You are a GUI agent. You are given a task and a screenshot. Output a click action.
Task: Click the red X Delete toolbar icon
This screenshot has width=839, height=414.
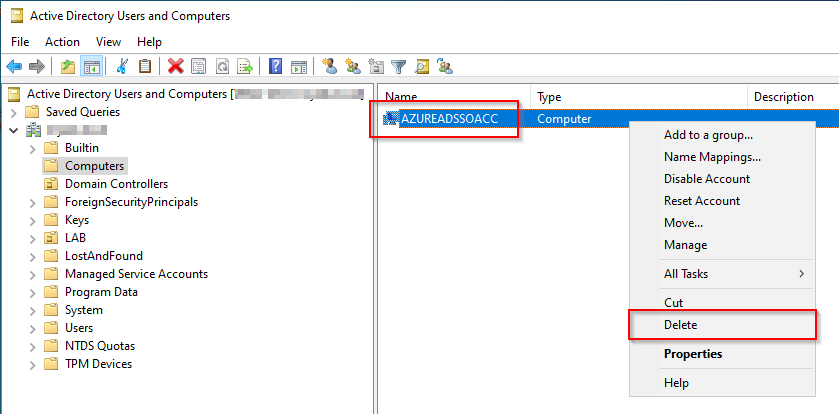(x=175, y=66)
